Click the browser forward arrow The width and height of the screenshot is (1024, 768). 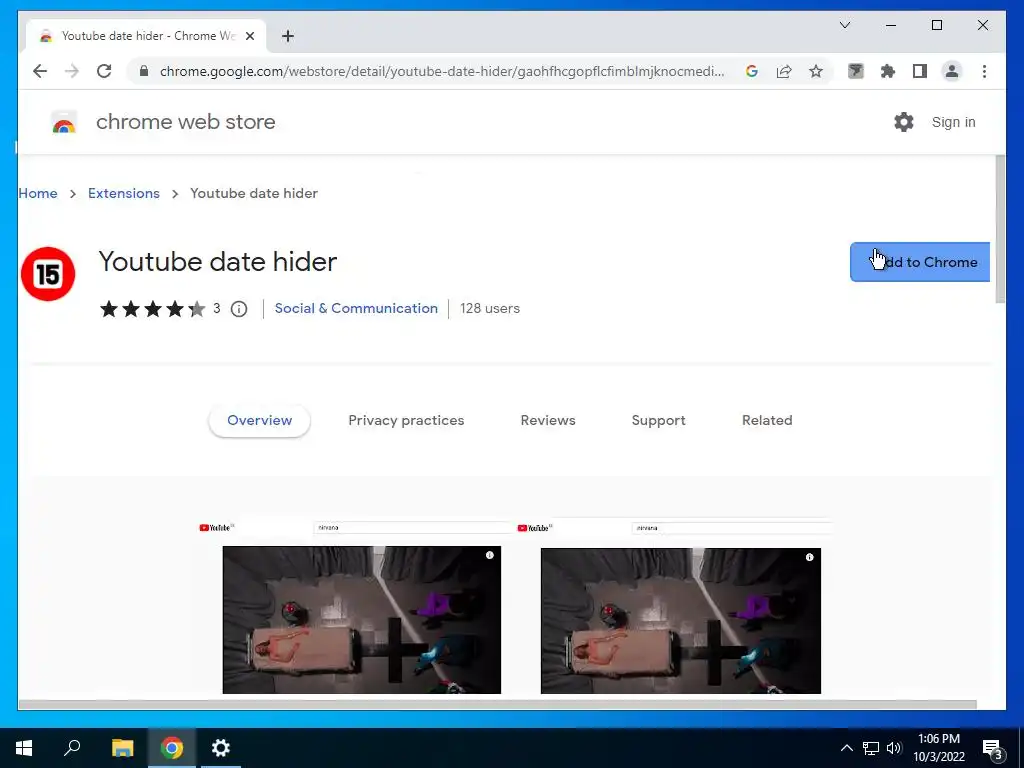[x=72, y=71]
